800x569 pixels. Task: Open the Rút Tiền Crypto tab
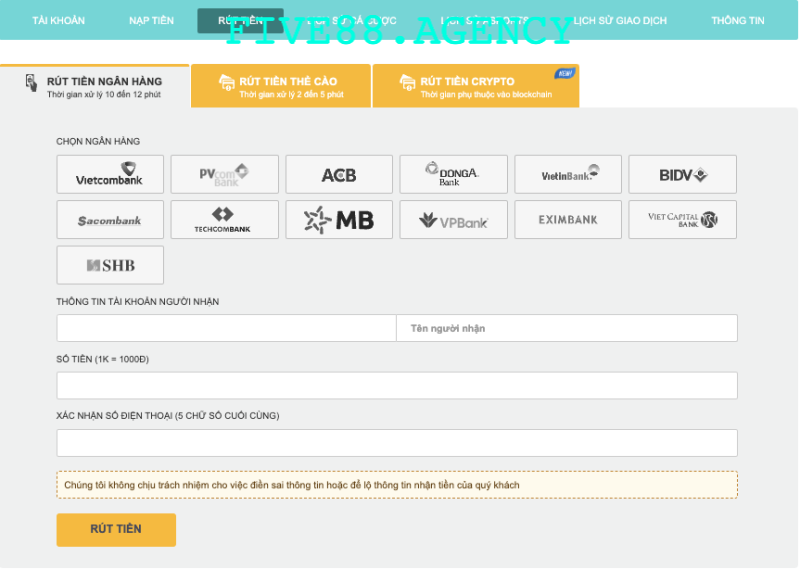475,86
